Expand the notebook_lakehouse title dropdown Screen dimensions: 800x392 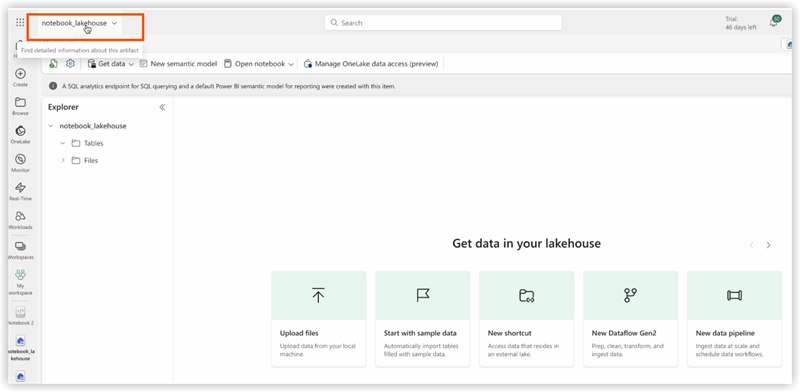(x=79, y=23)
